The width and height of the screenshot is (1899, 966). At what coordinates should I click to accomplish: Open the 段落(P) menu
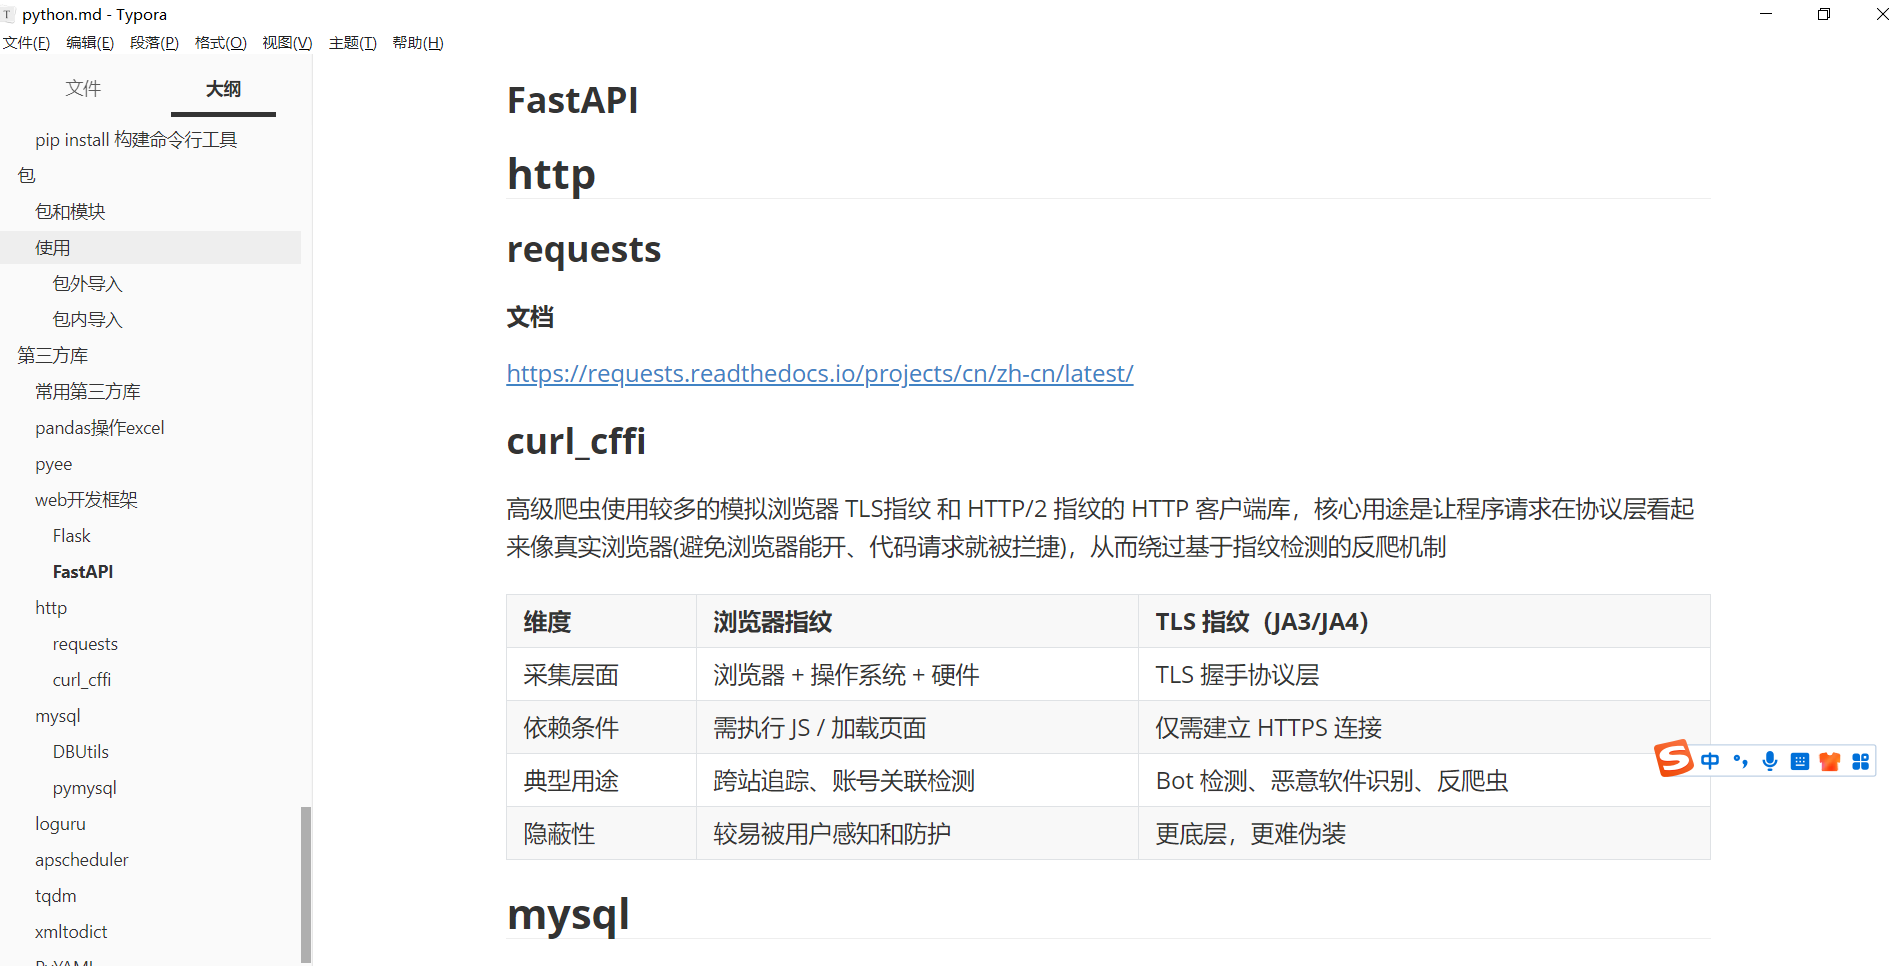[x=154, y=43]
